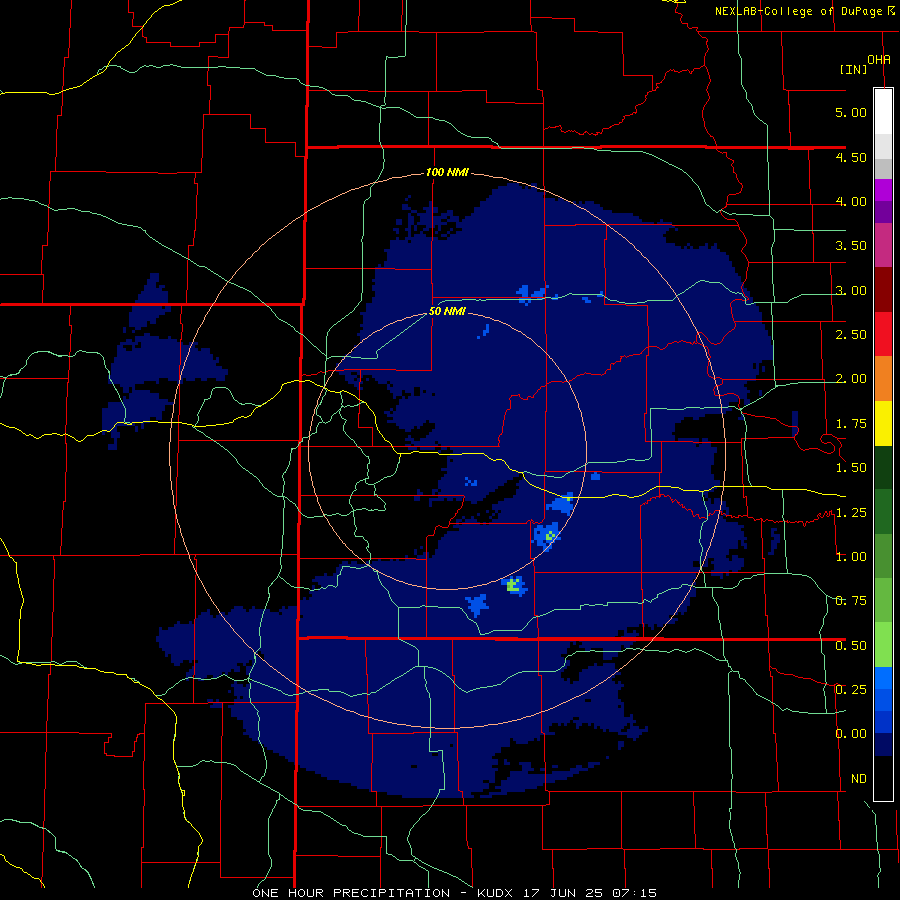The image size is (900, 900).
Task: Select the 2.50 legend value
Action: click(x=851, y=335)
